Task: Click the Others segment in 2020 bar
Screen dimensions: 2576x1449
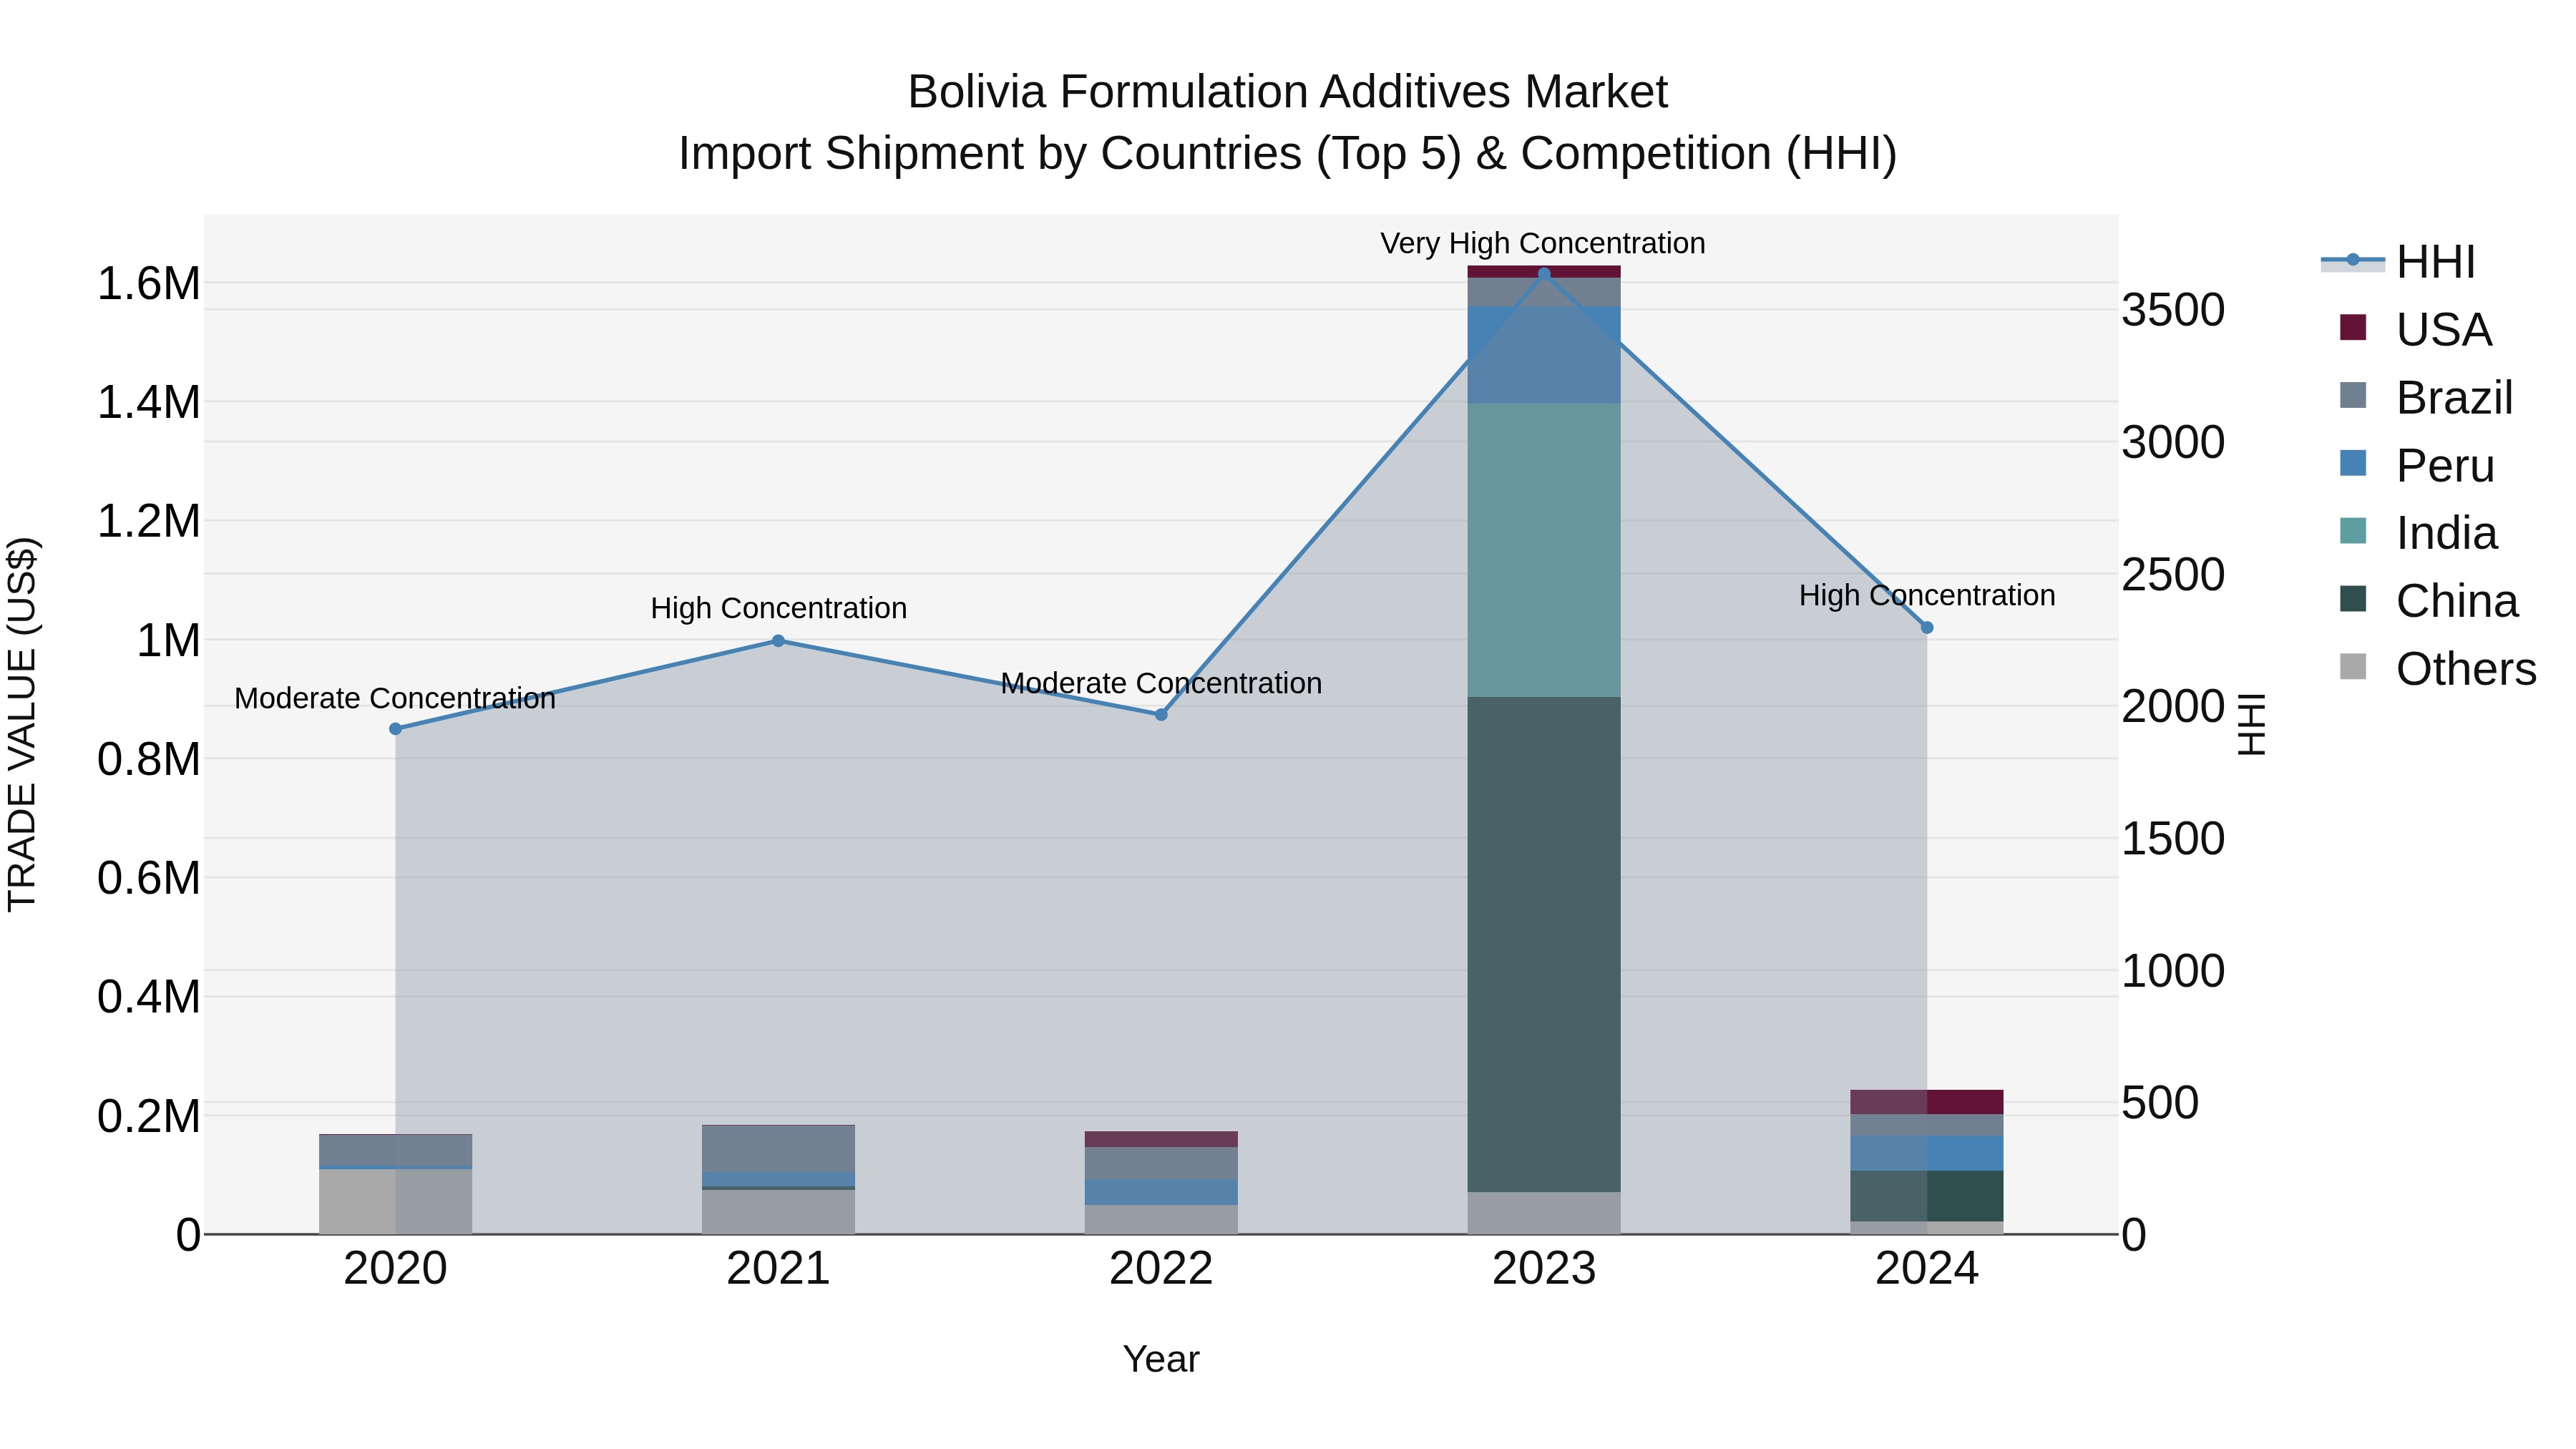Action: (395, 1202)
